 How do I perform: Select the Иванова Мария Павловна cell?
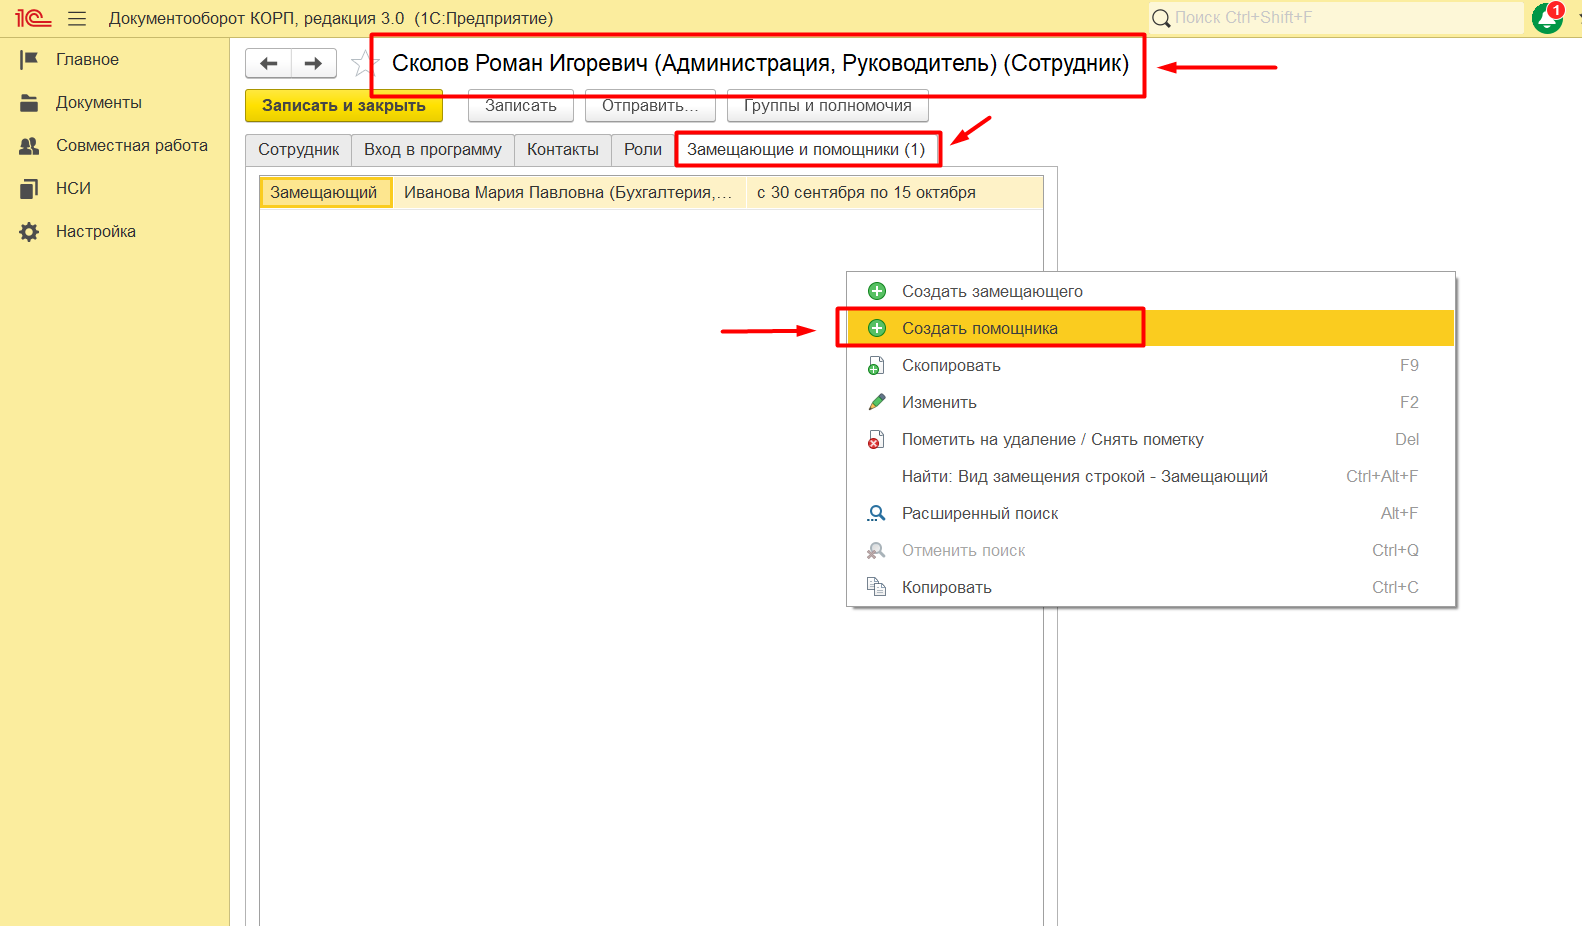(569, 193)
